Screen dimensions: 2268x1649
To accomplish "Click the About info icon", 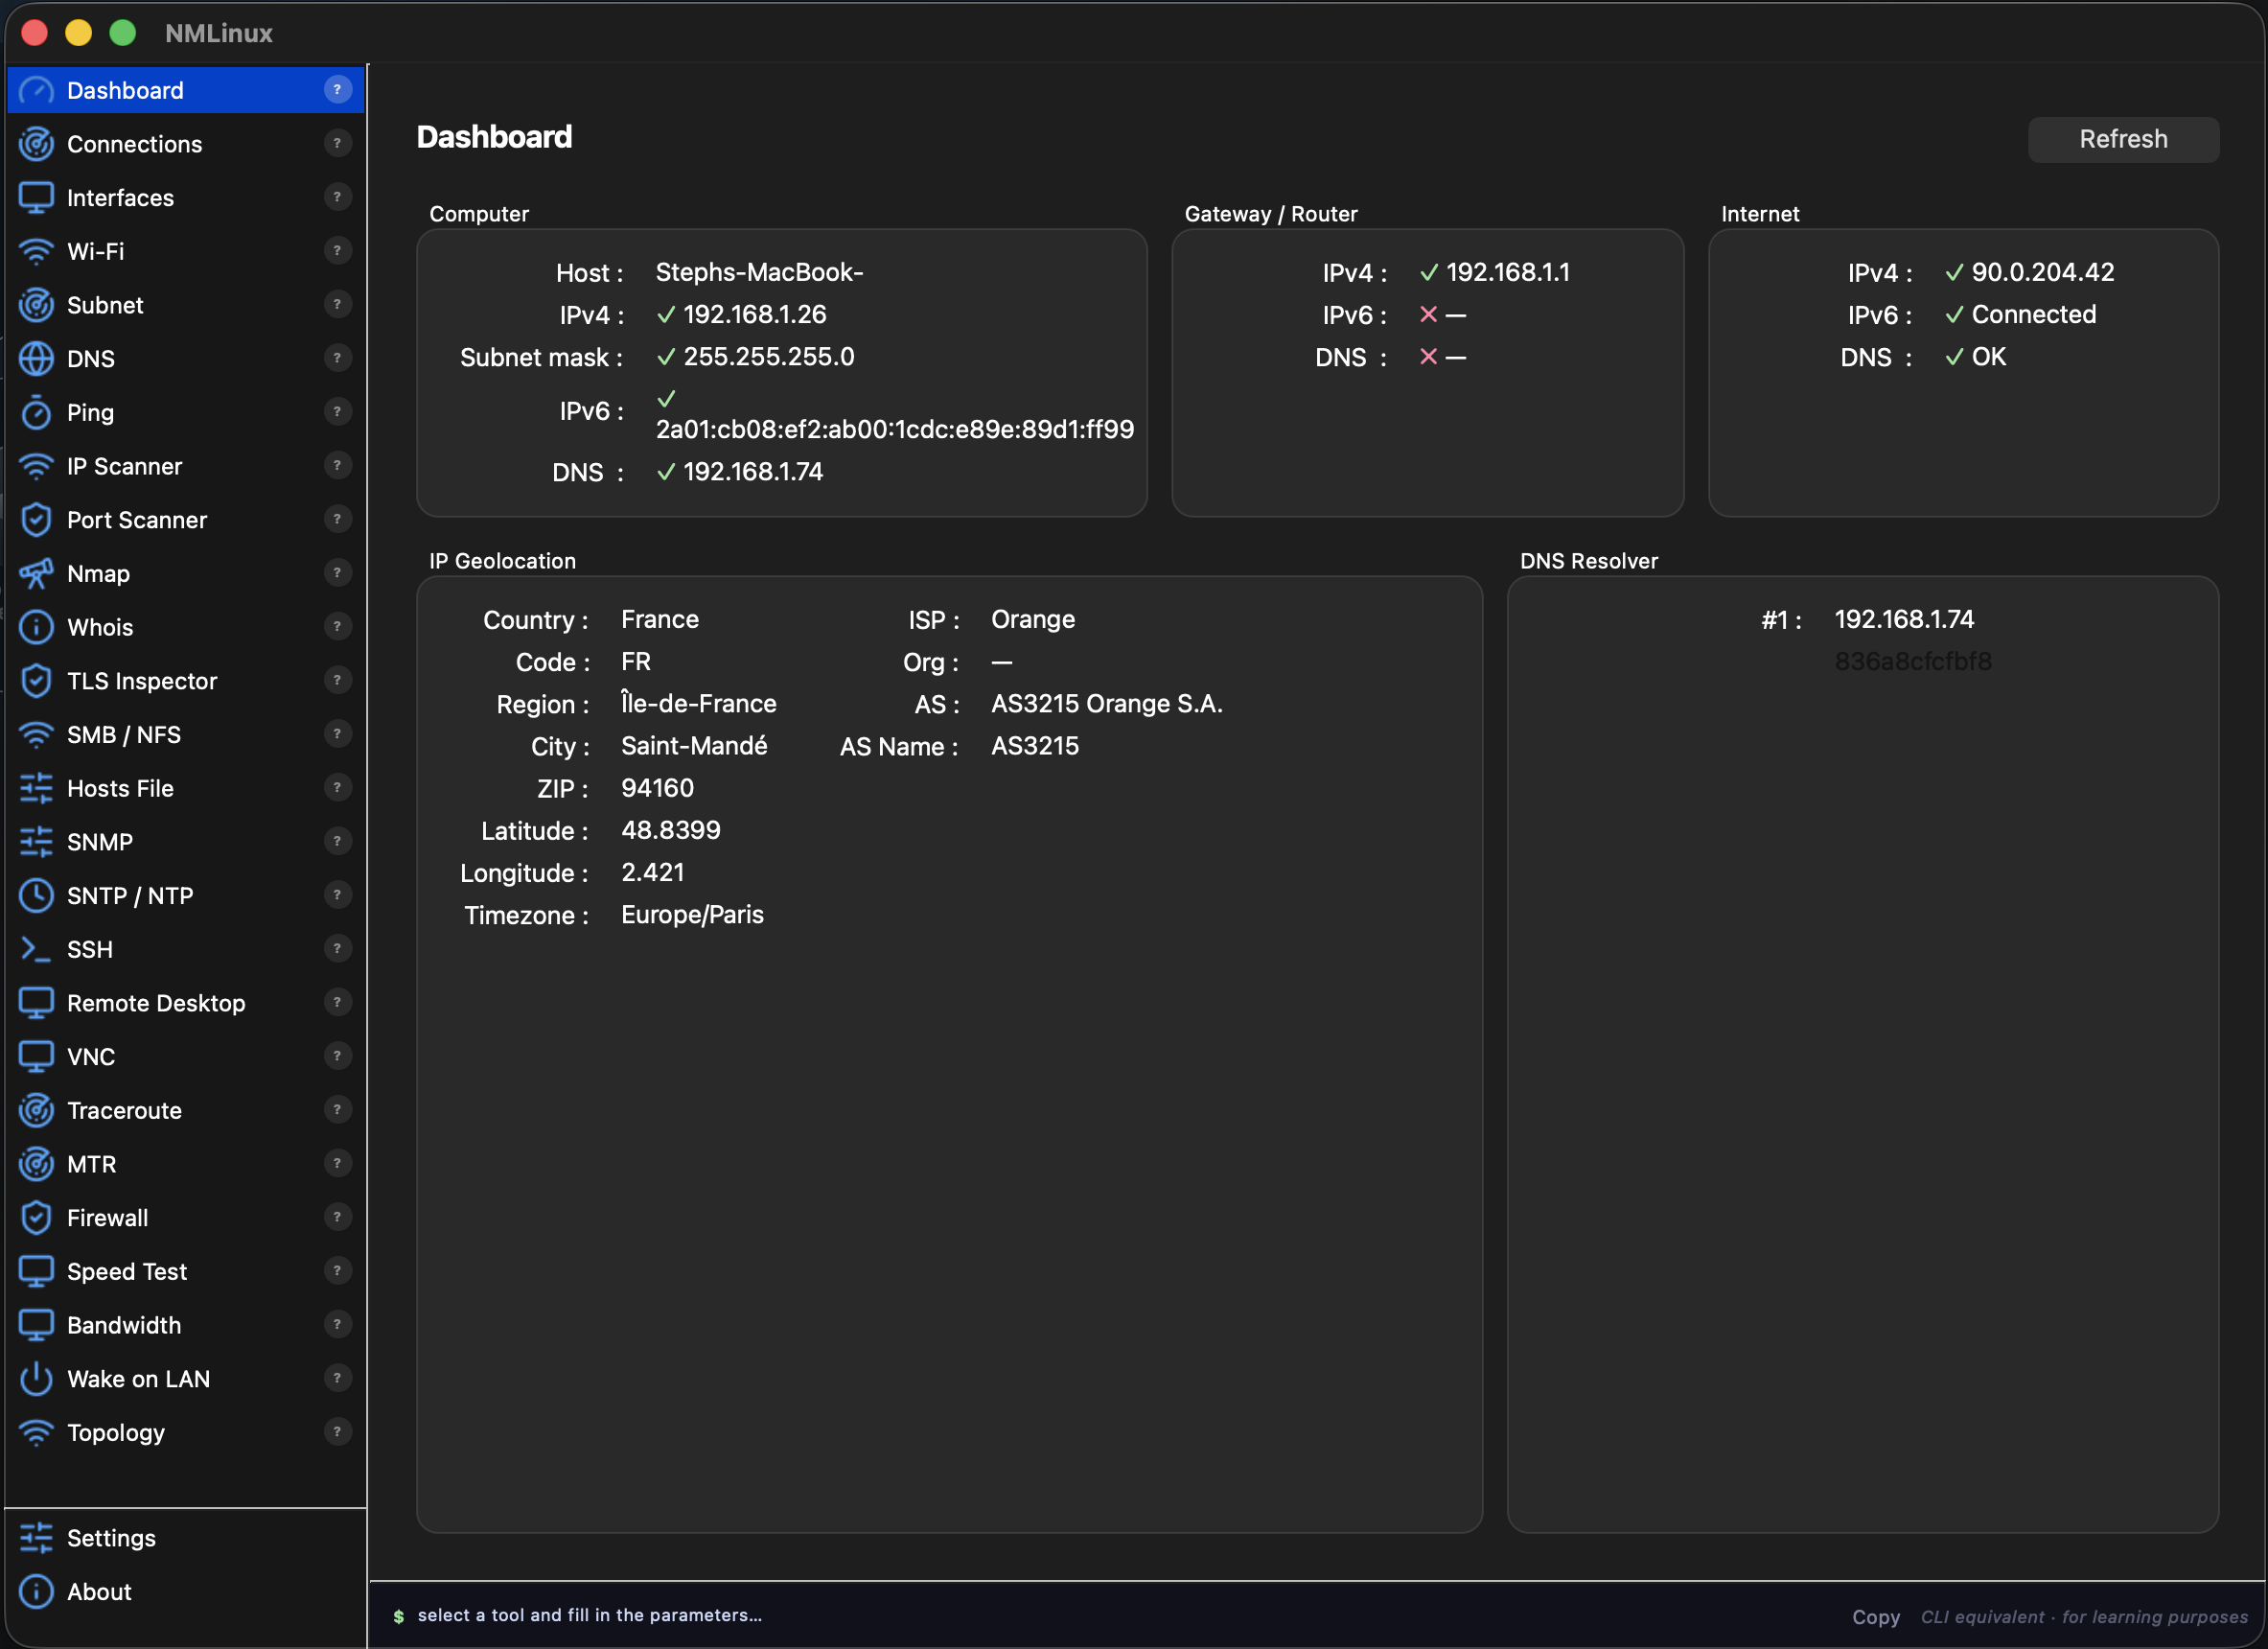I will 36,1592.
